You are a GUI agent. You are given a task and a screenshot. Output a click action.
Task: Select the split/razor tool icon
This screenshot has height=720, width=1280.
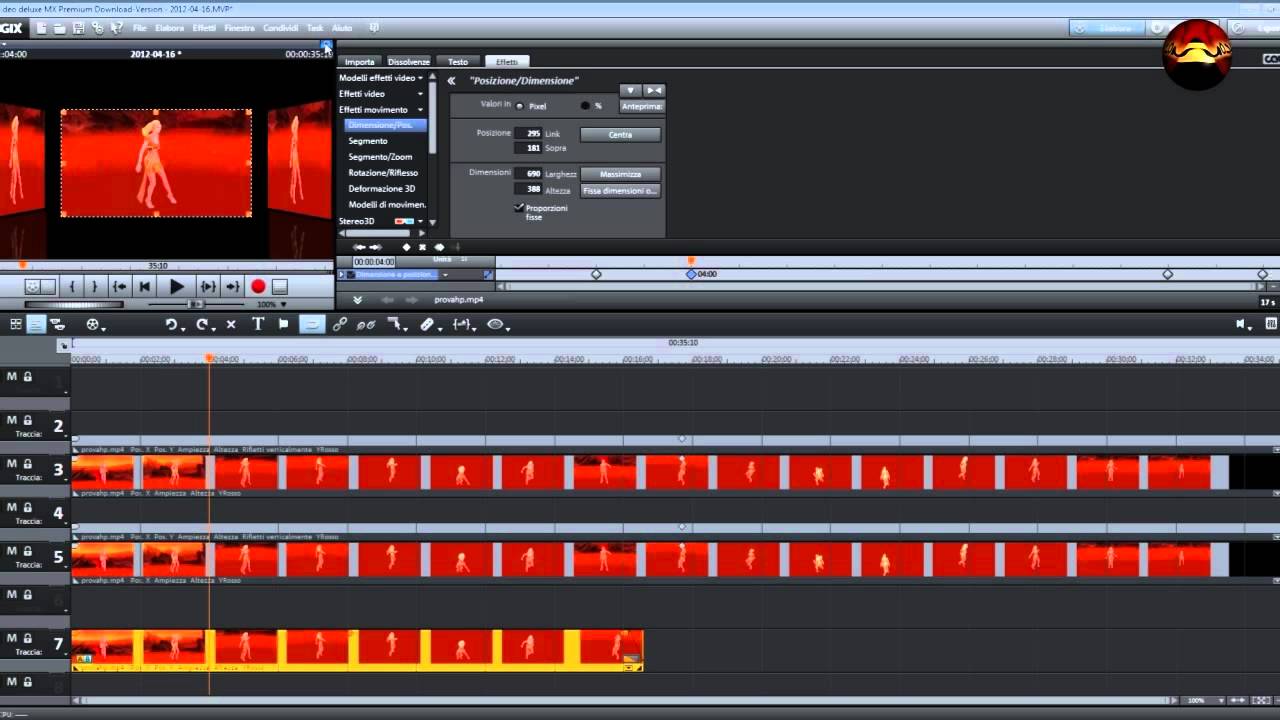coord(427,324)
